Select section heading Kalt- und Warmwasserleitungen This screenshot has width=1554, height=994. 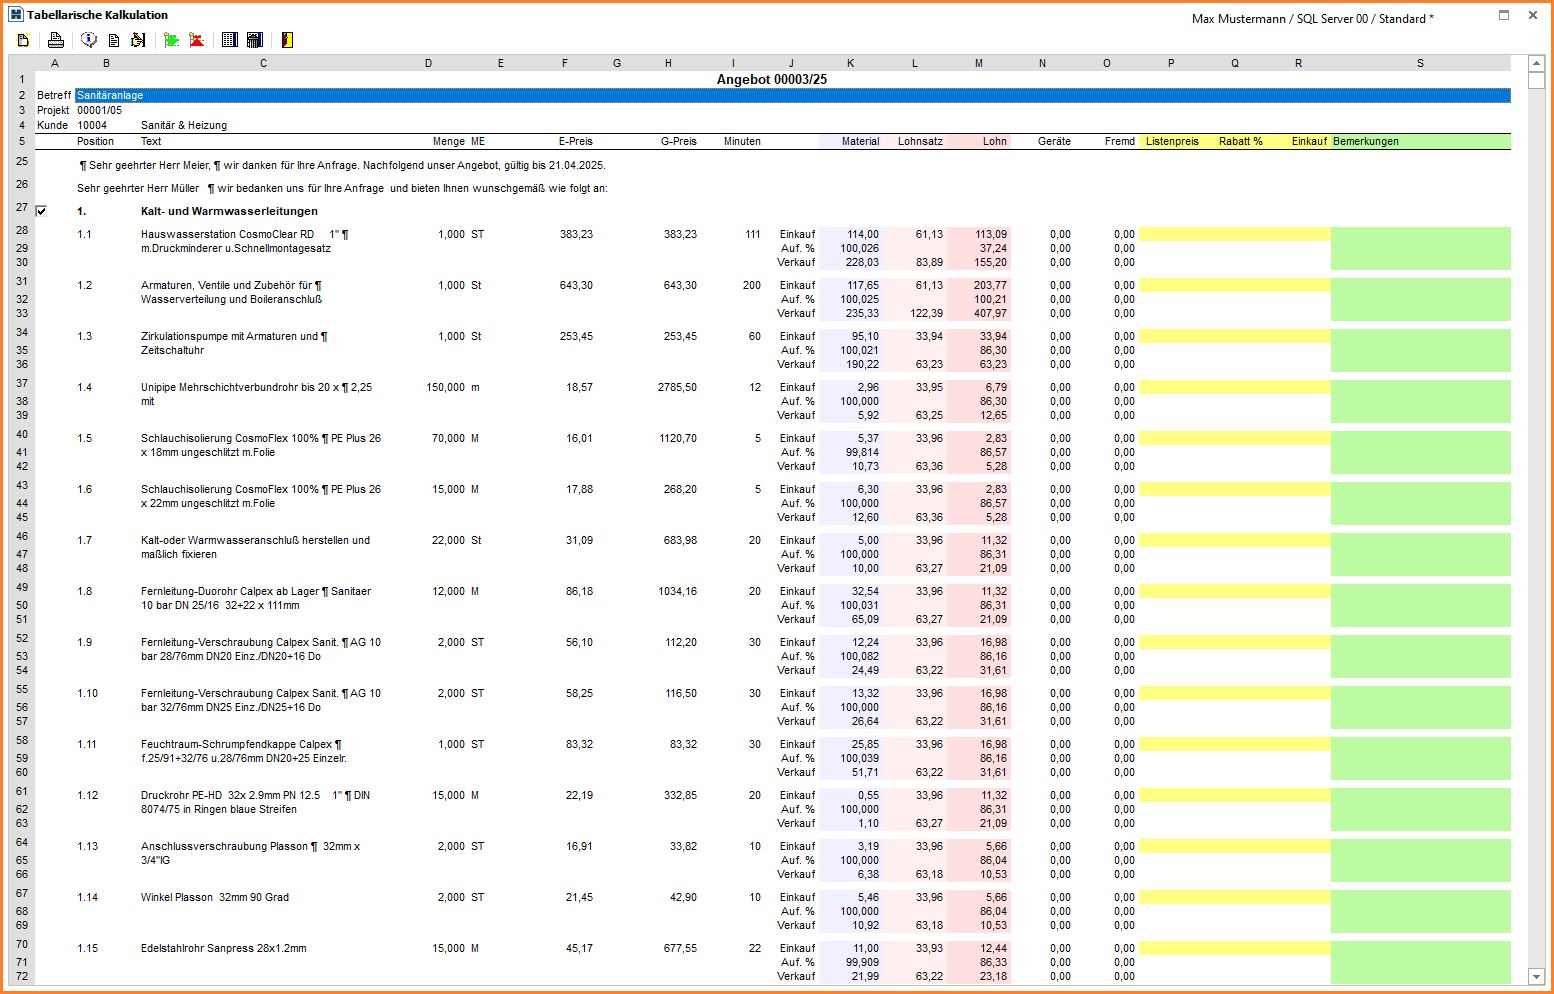(229, 211)
